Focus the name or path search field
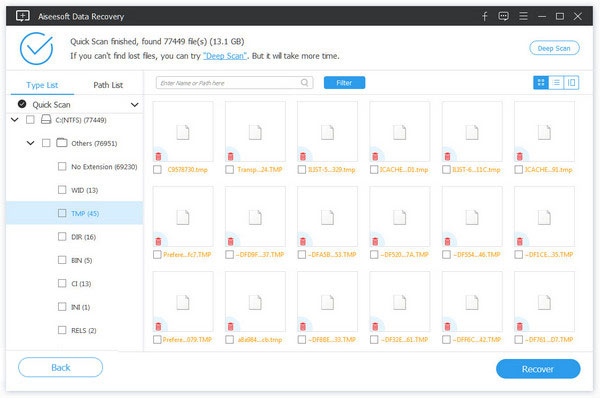Screen dimensions: 600x398 235,83
